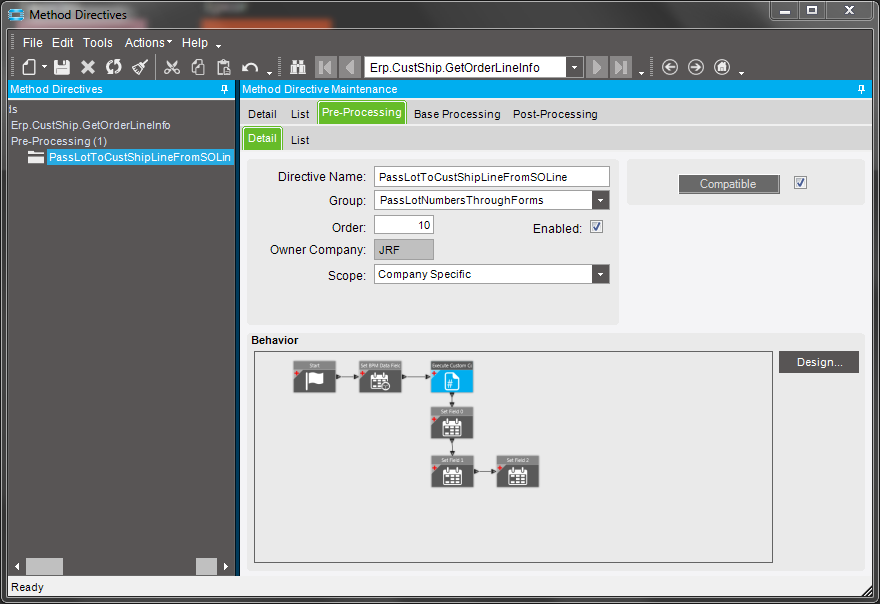Select the Base Processing tab
Viewport: 880px width, 604px height.
[457, 114]
